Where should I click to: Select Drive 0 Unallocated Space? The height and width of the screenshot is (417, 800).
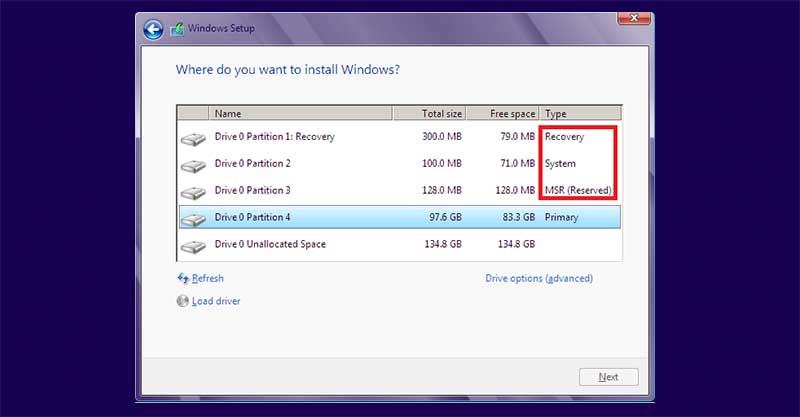point(399,244)
